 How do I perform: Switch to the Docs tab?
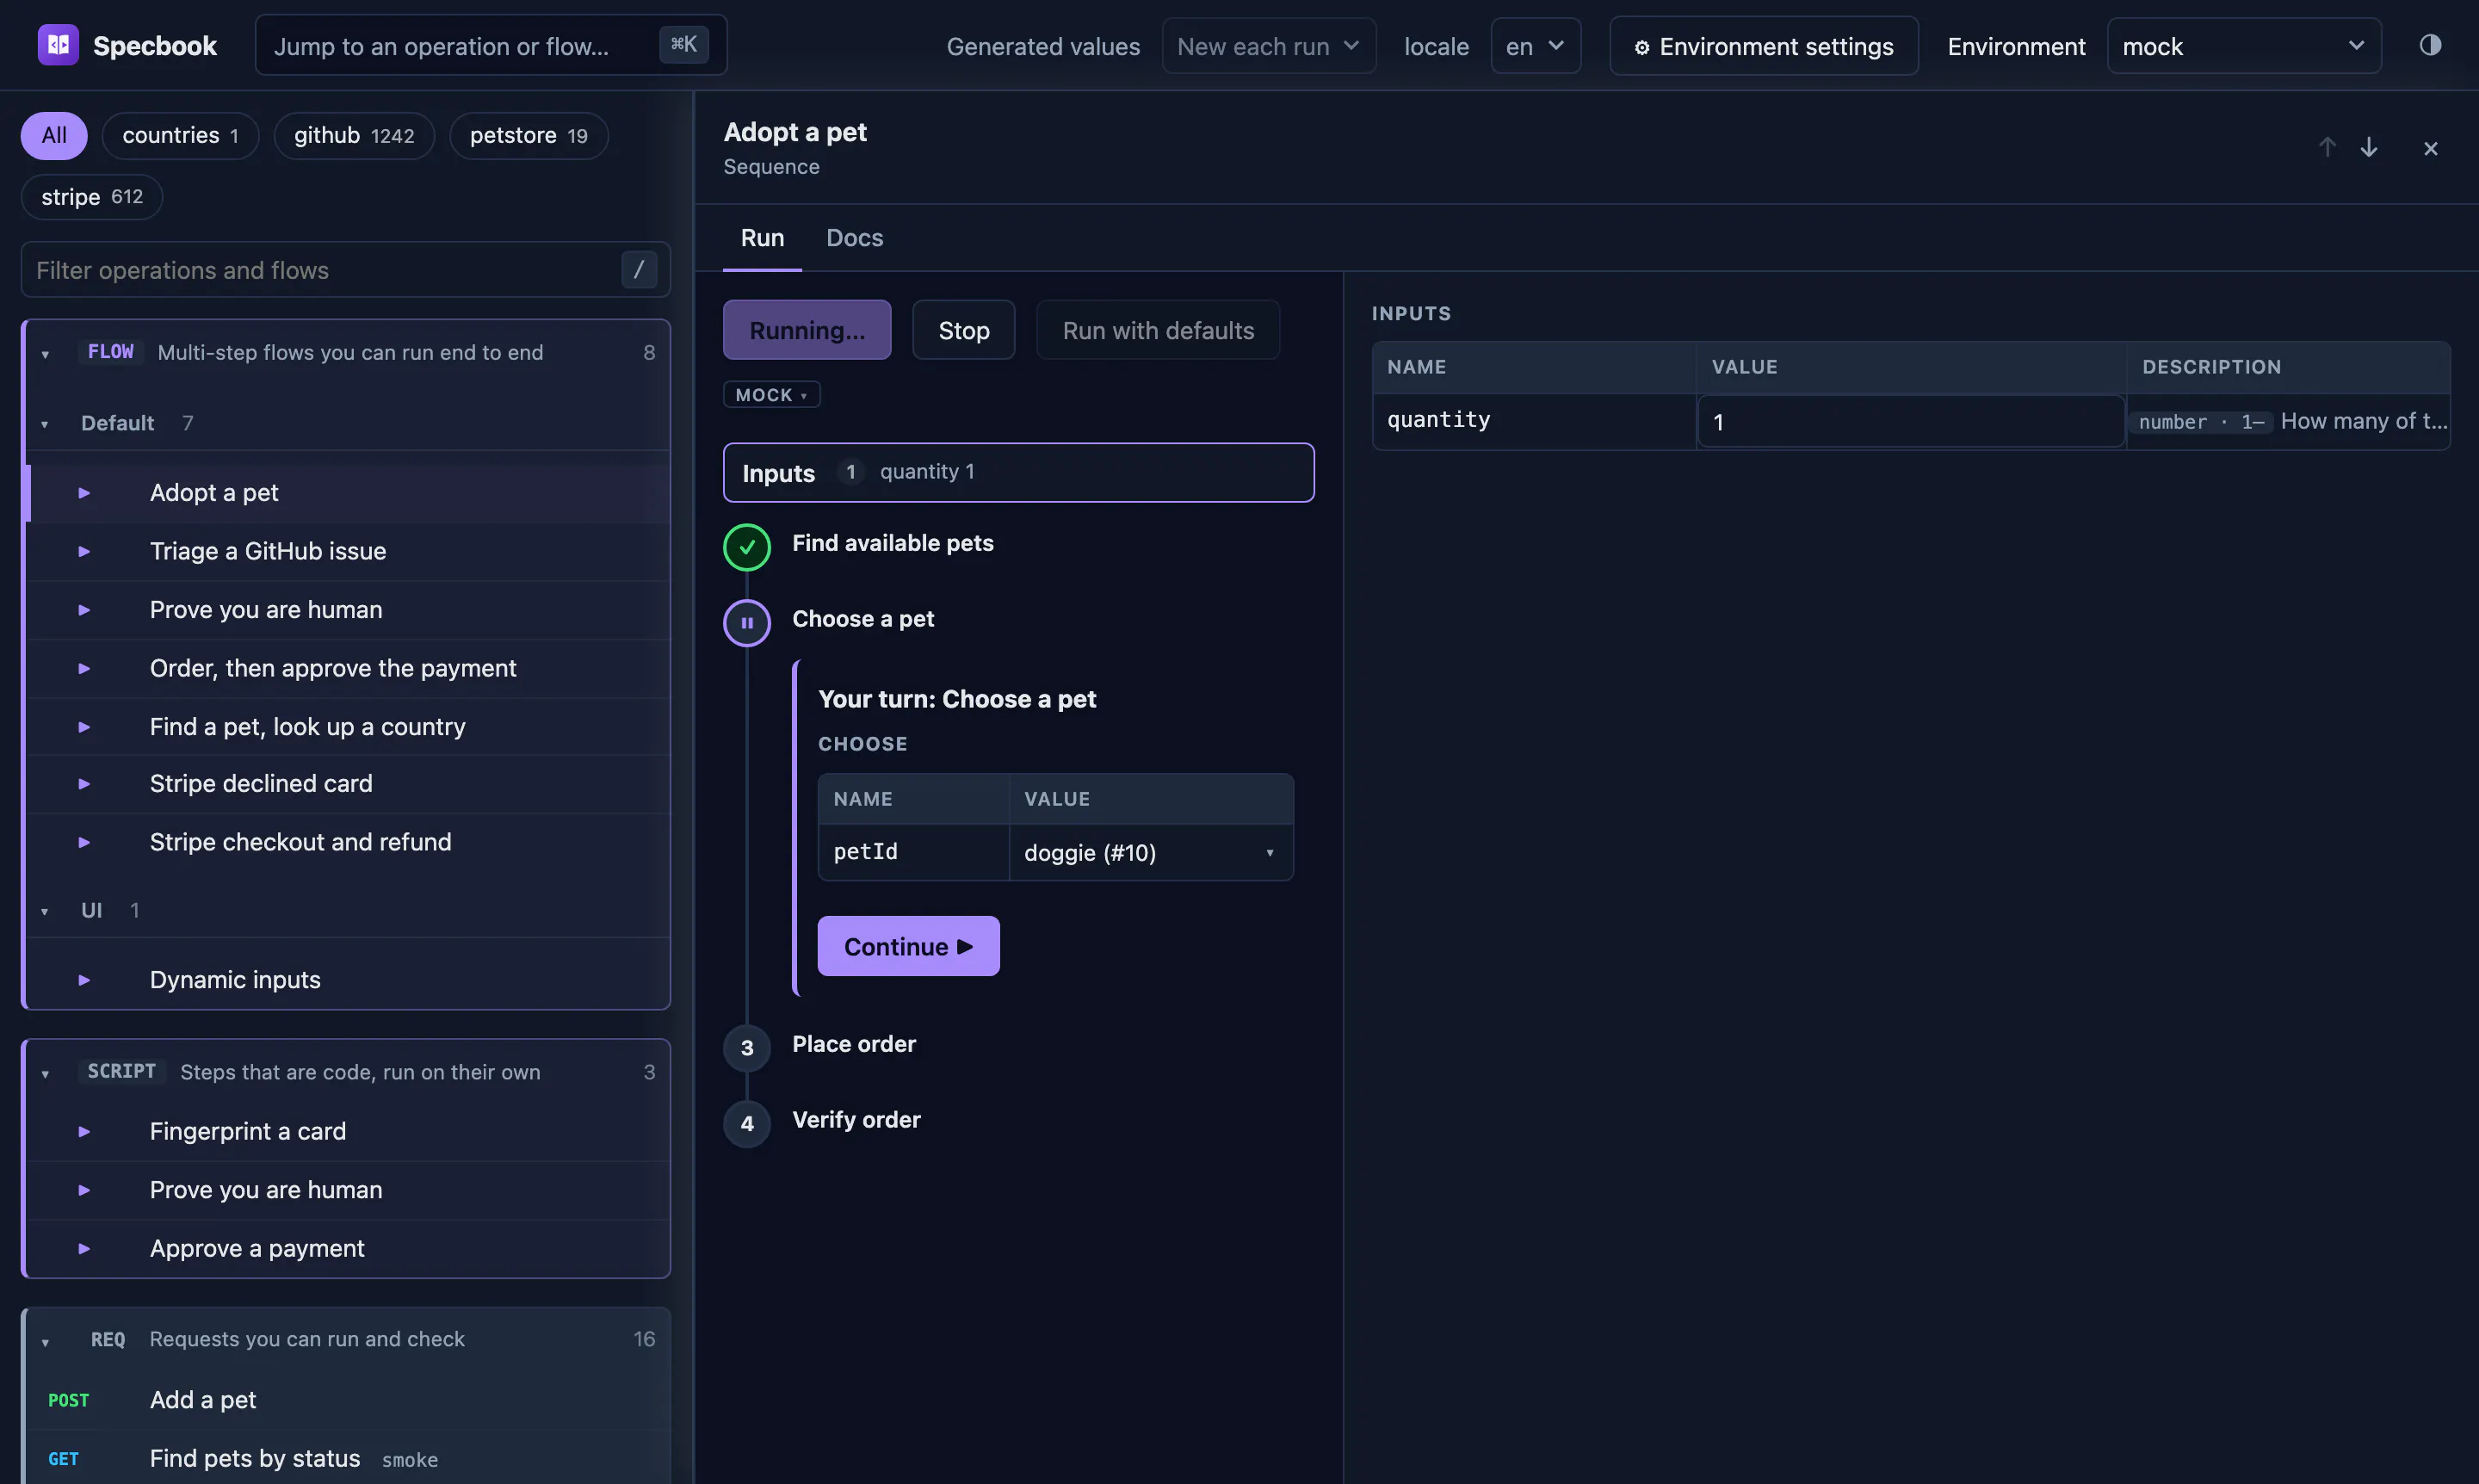click(x=855, y=238)
